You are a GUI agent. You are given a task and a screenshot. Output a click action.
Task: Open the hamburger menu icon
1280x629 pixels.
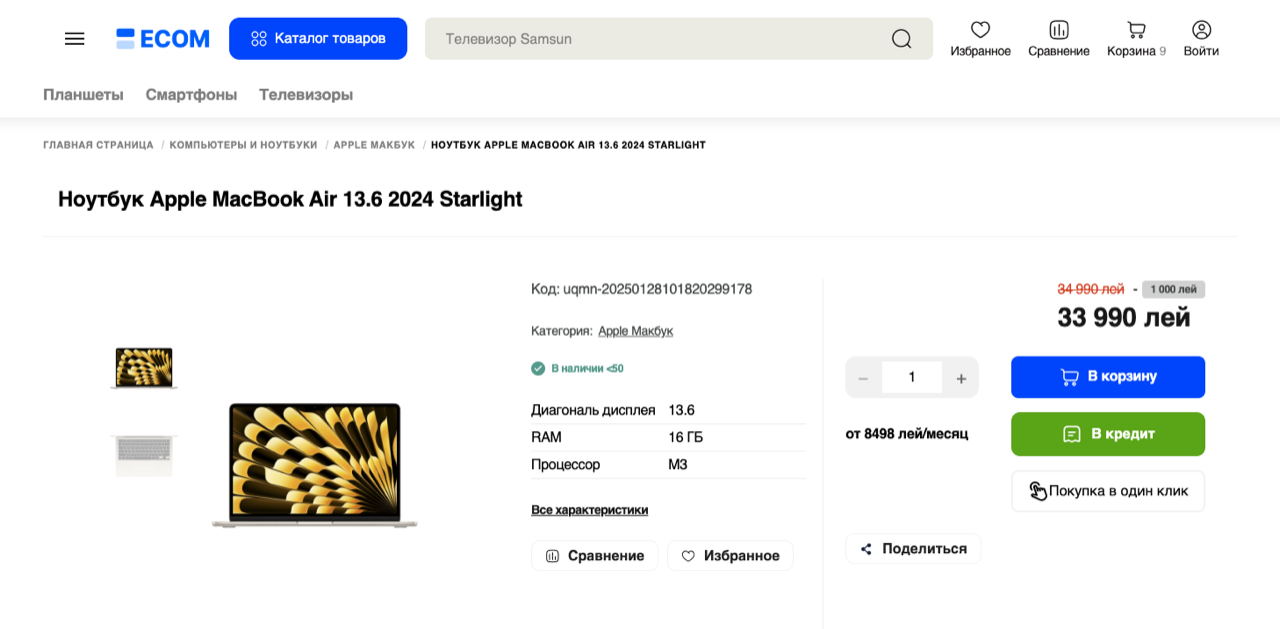coord(74,39)
